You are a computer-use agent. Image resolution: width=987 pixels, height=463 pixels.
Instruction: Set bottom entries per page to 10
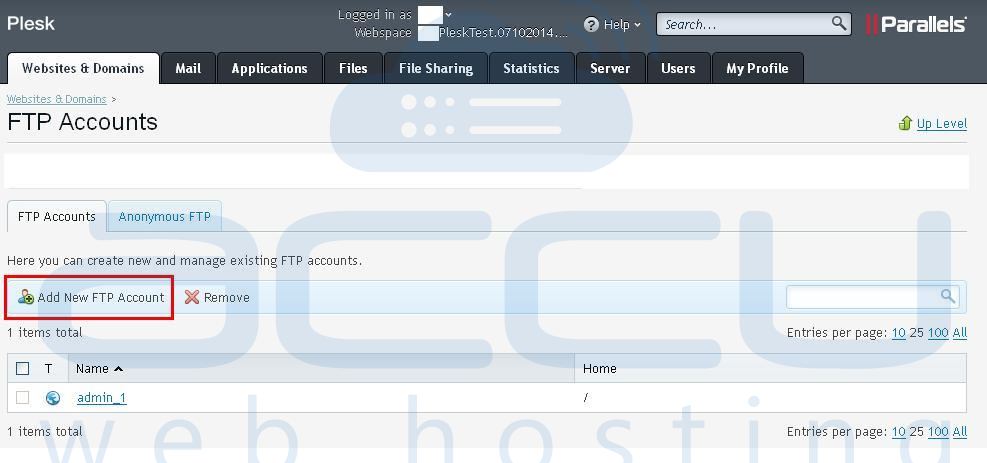point(899,432)
